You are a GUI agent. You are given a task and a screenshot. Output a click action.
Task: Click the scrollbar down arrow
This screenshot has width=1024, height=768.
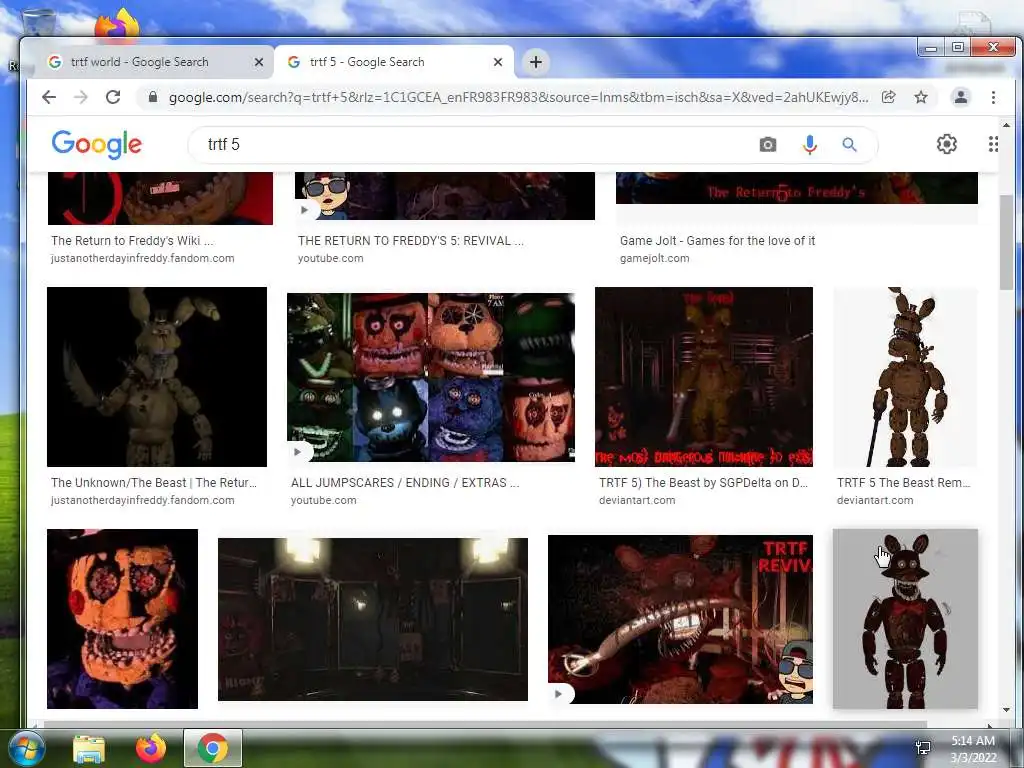1006,710
